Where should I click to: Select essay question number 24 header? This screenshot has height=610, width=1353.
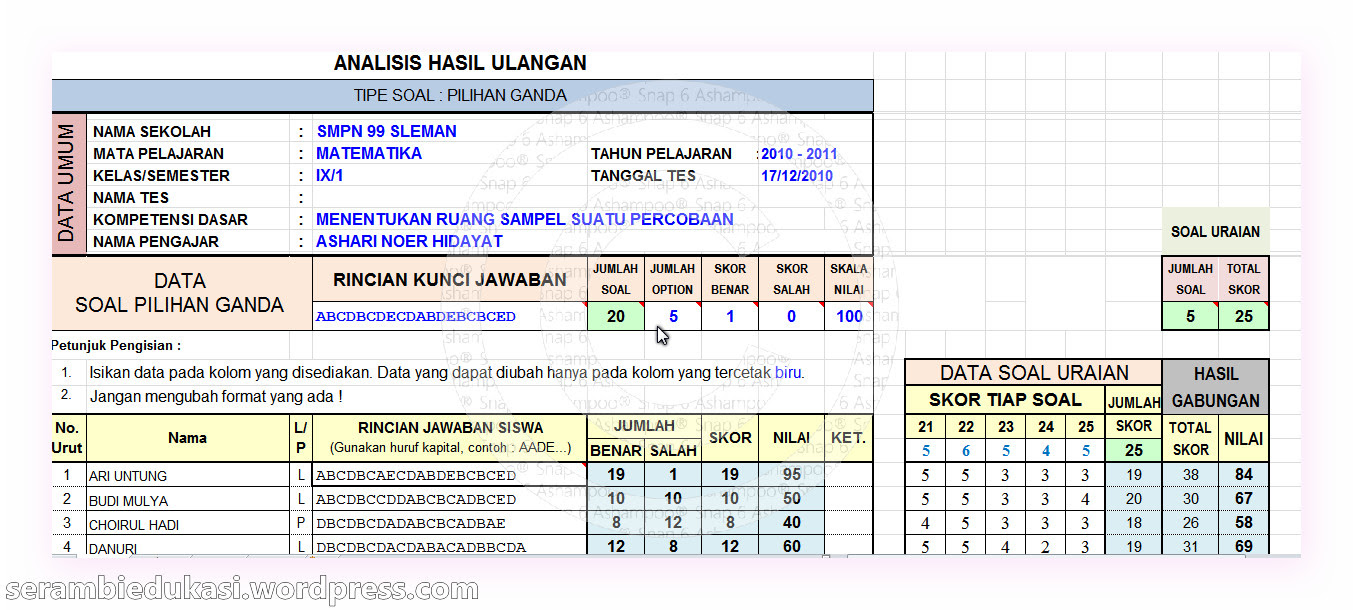(1046, 427)
